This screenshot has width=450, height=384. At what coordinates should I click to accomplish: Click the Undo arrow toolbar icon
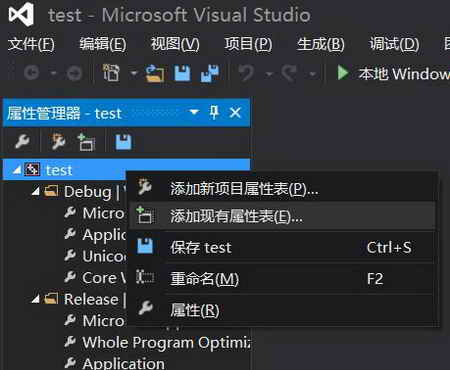[246, 73]
